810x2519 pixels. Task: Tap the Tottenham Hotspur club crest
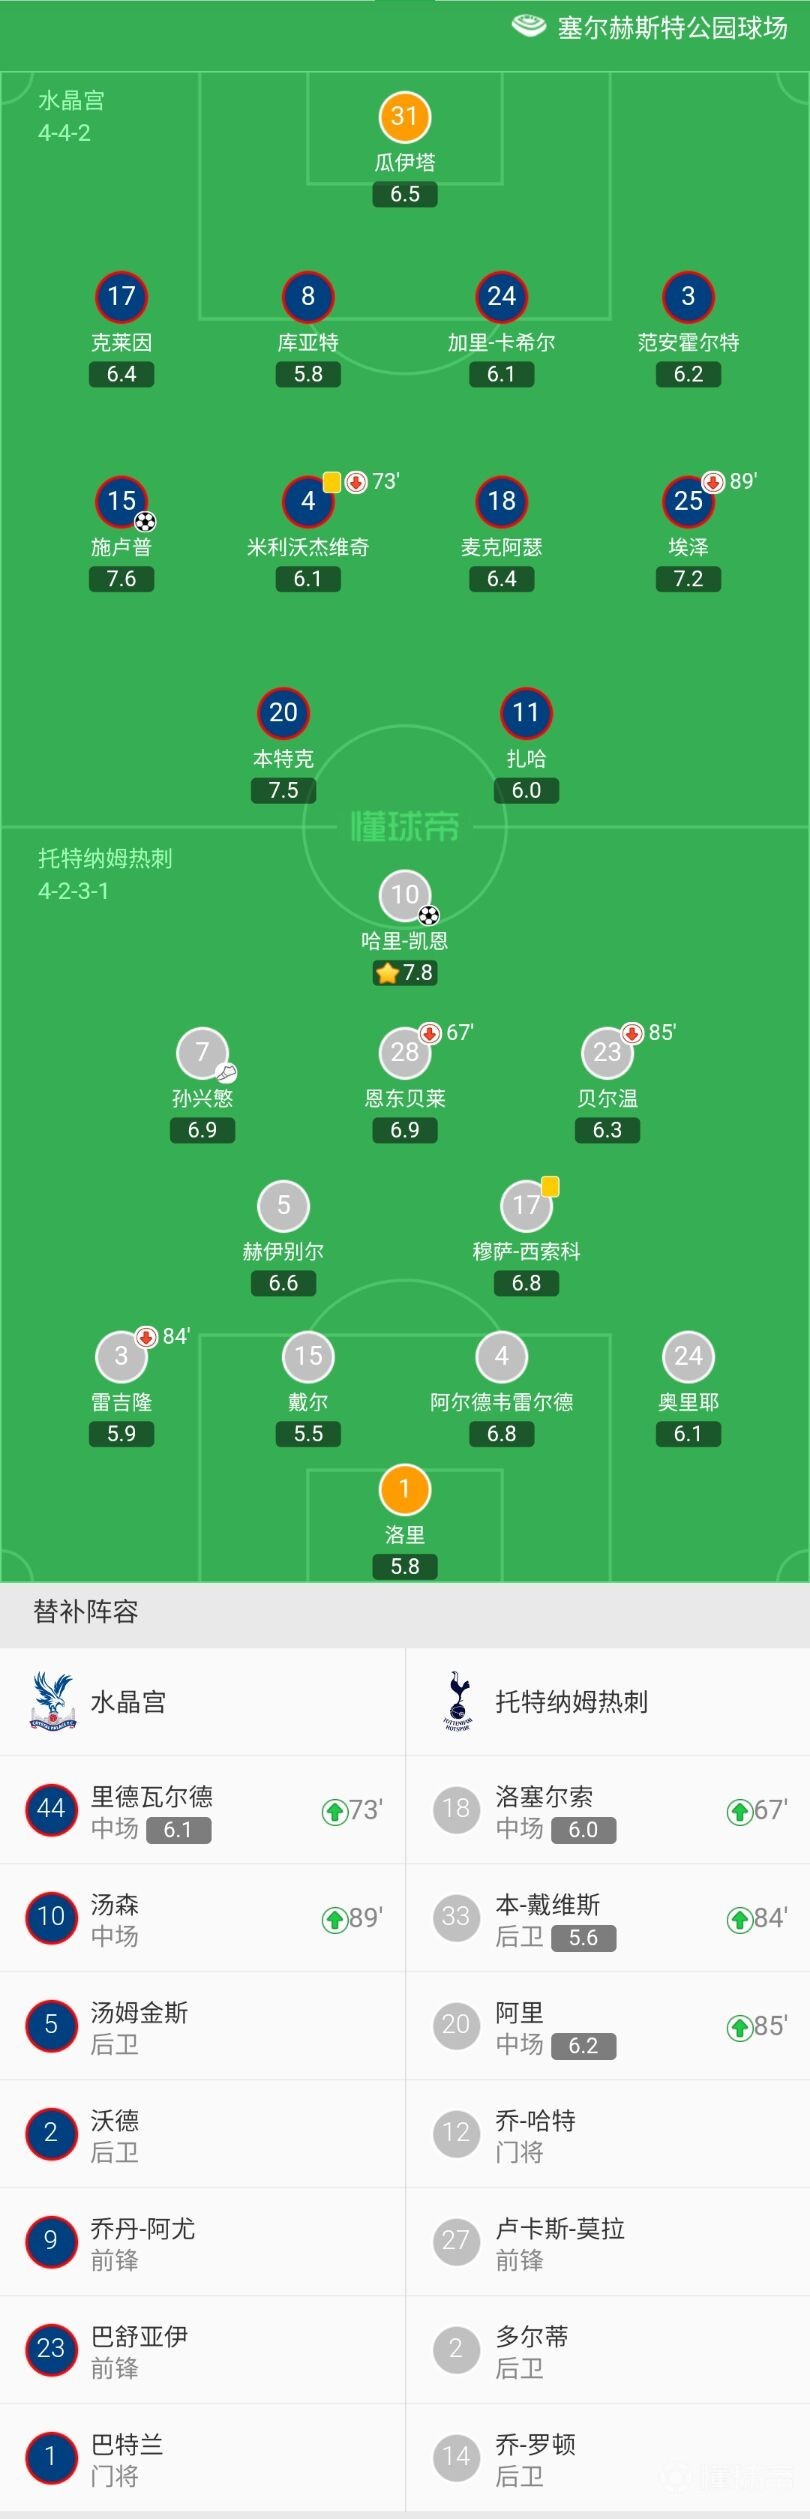(x=458, y=1701)
